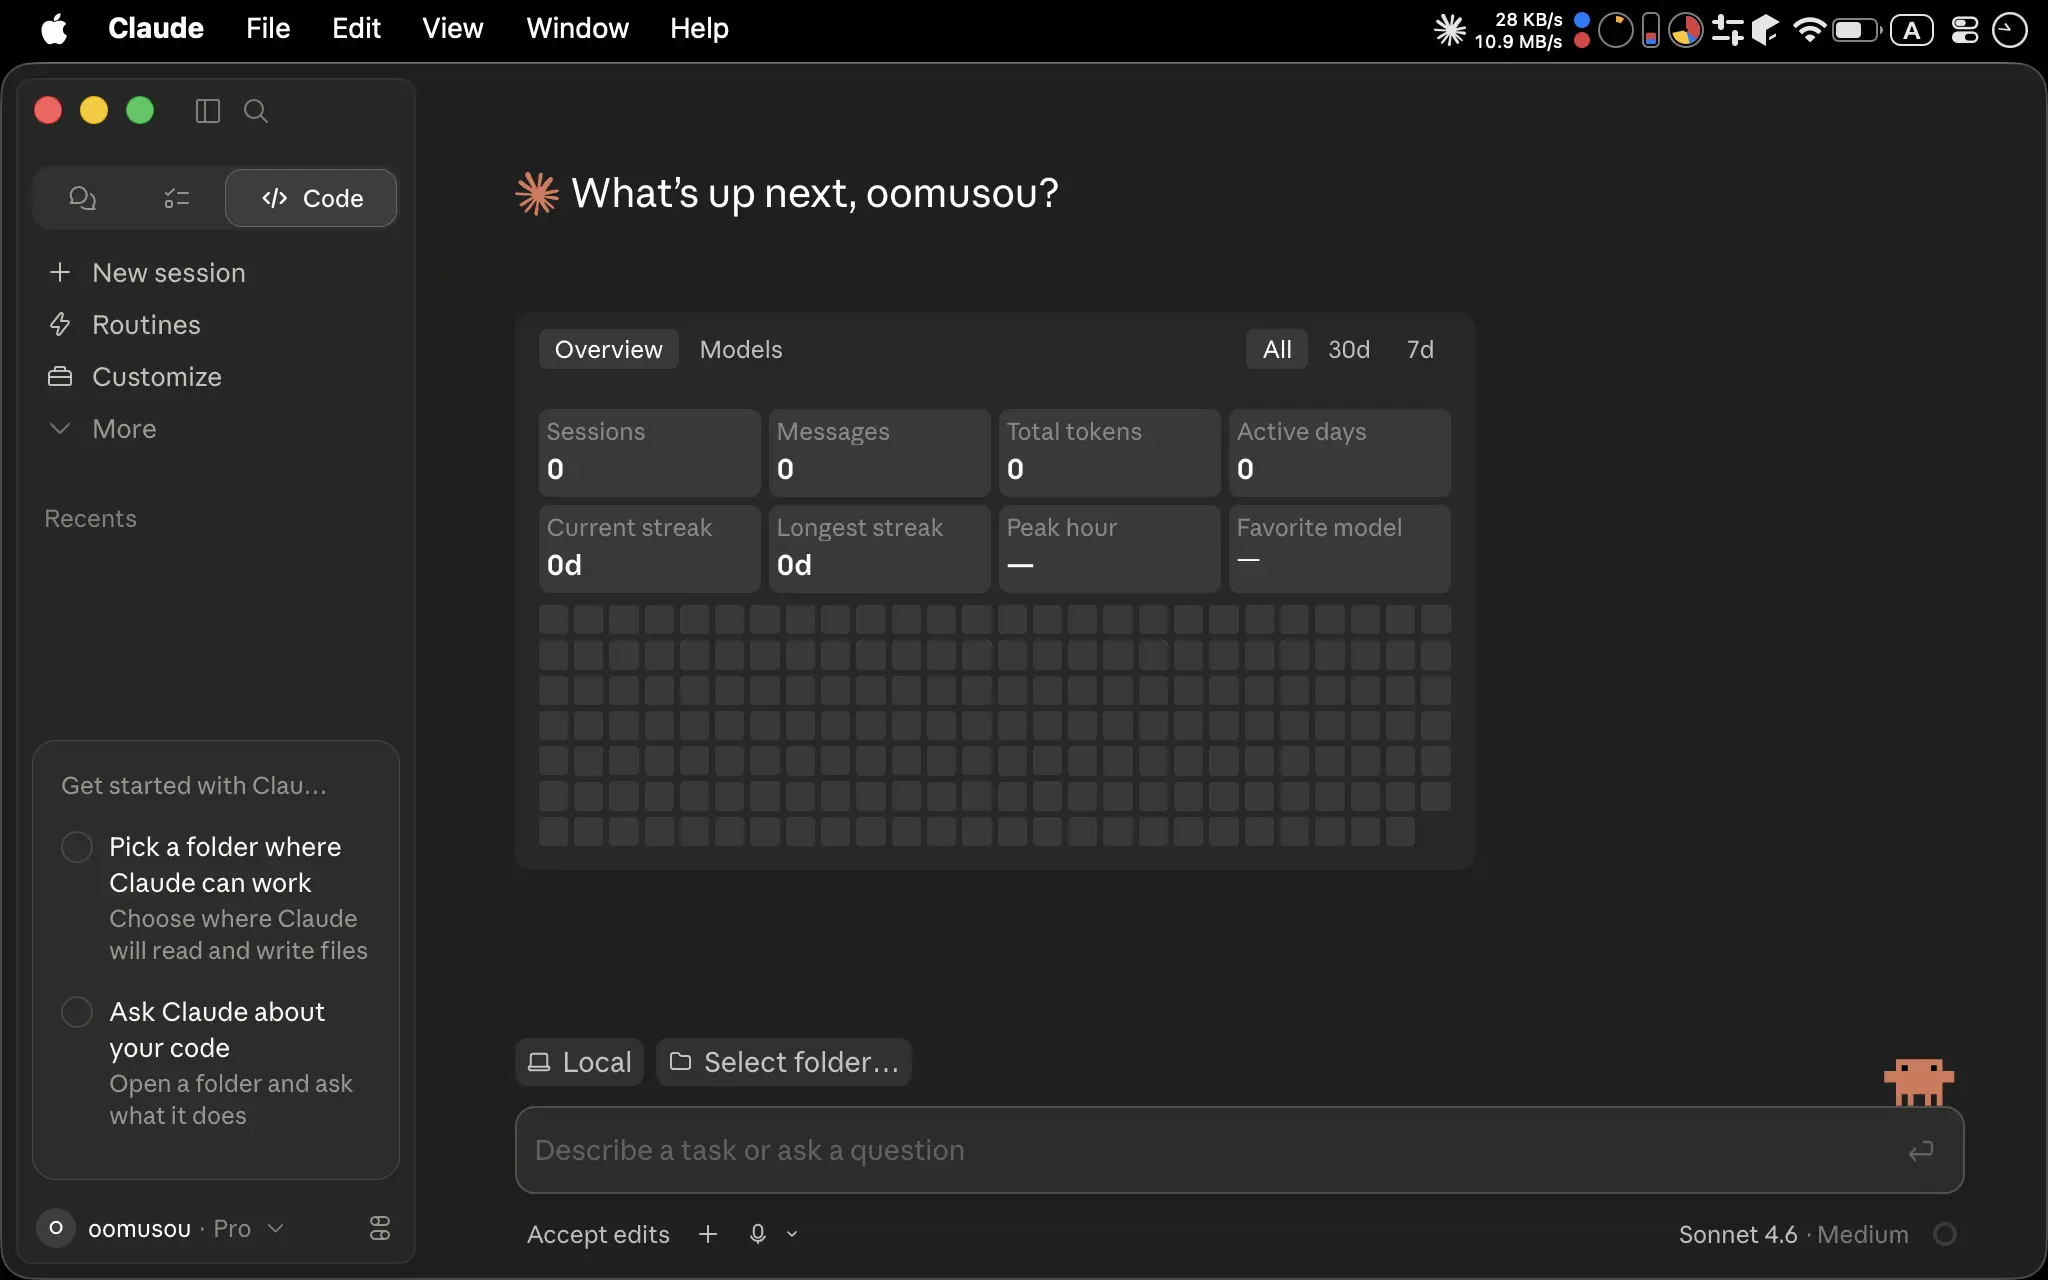2048x1280 pixels.
Task: Select the 30d time range
Action: click(x=1349, y=349)
